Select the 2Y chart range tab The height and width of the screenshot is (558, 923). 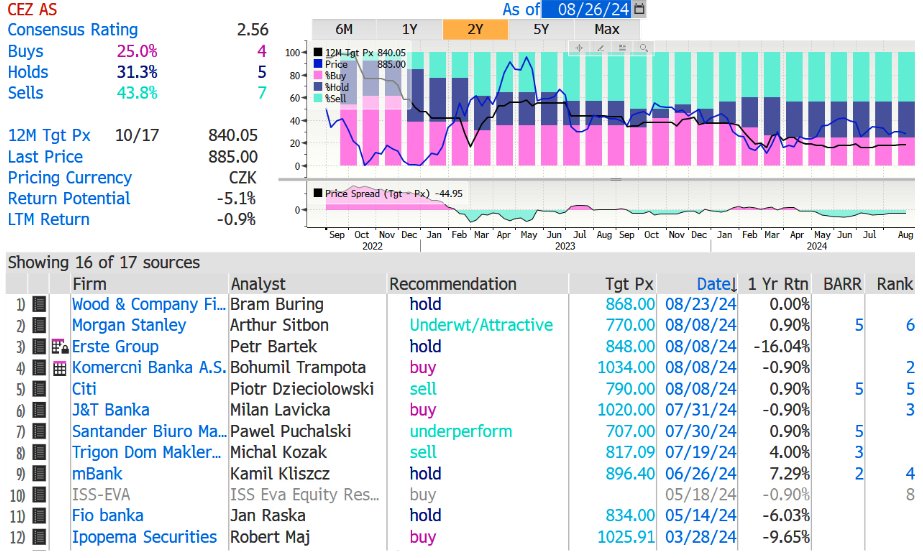click(x=475, y=29)
